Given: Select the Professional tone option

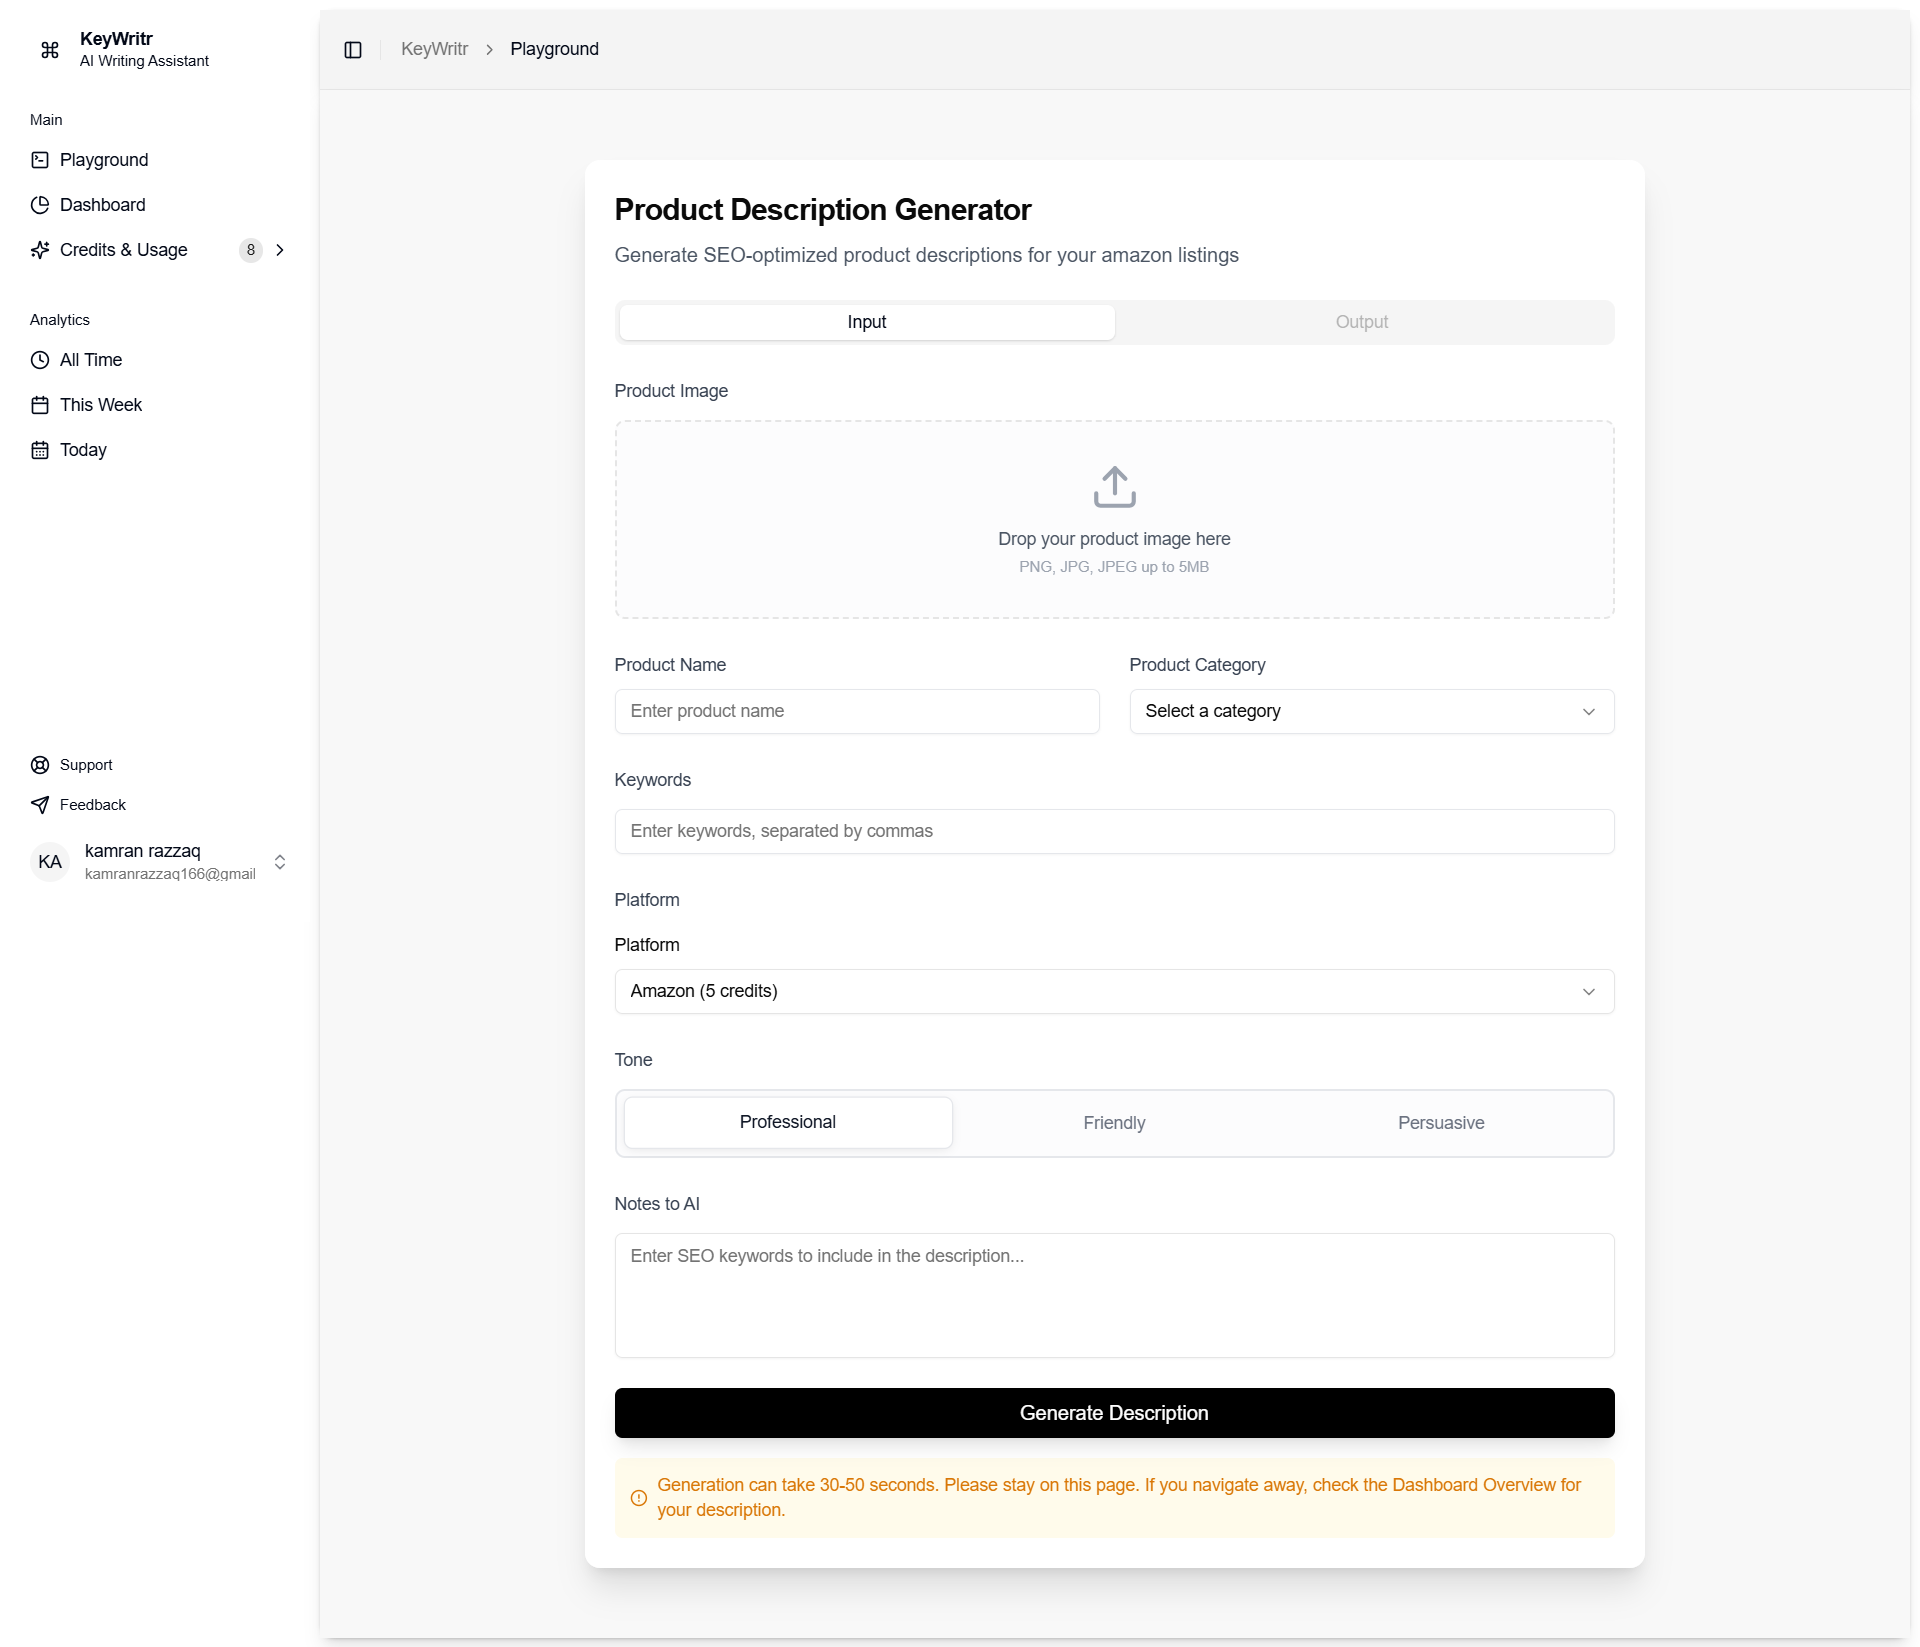Looking at the screenshot, I should click(788, 1122).
